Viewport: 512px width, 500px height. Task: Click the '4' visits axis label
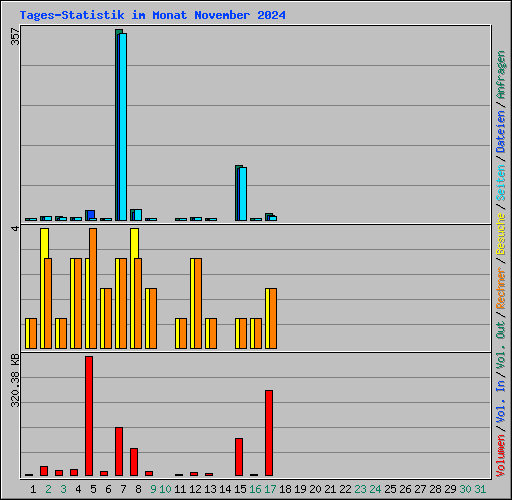15,229
